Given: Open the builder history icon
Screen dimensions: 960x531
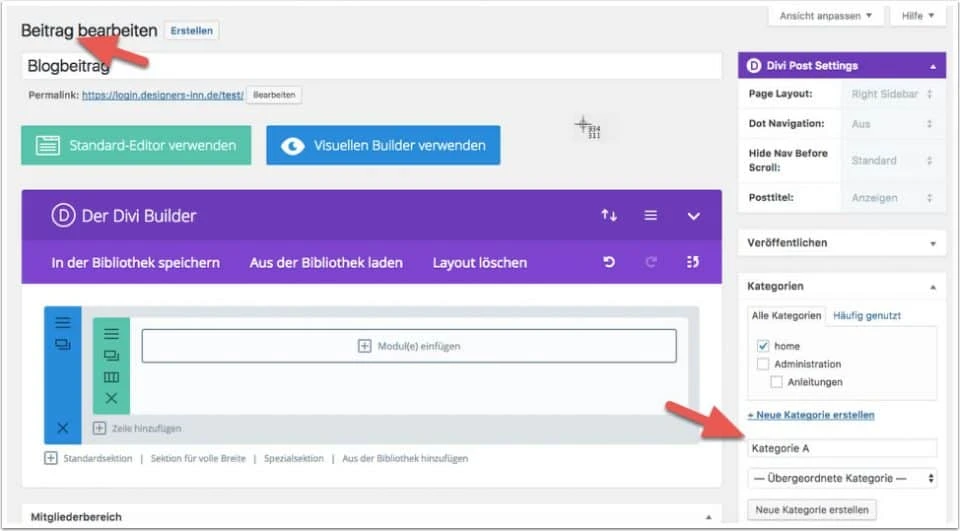Looking at the screenshot, I should point(692,262).
